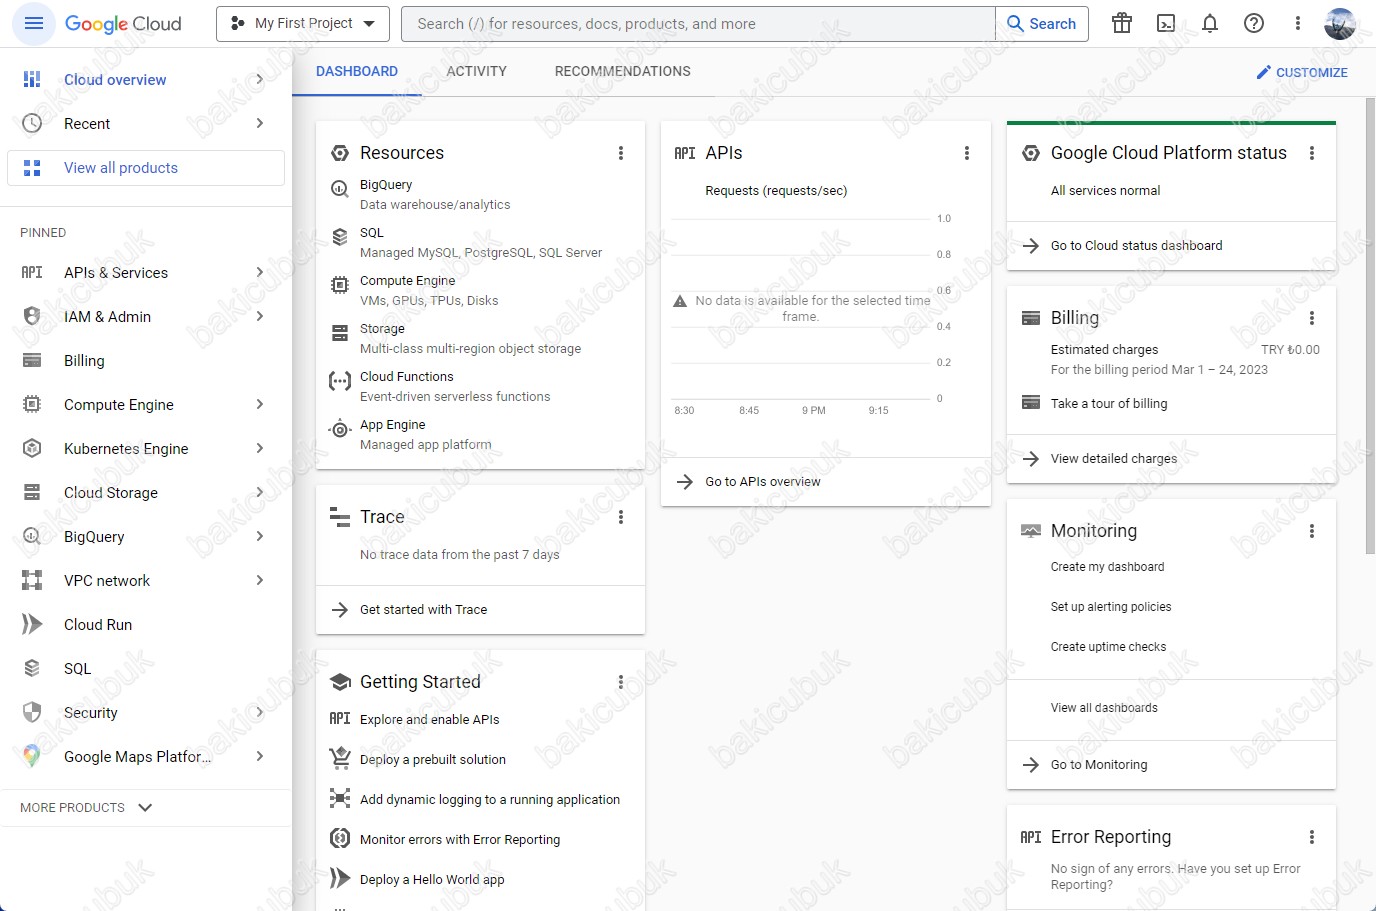This screenshot has height=911, width=1376.
Task: Click Deploy a prebuilt solution
Action: pos(433,760)
